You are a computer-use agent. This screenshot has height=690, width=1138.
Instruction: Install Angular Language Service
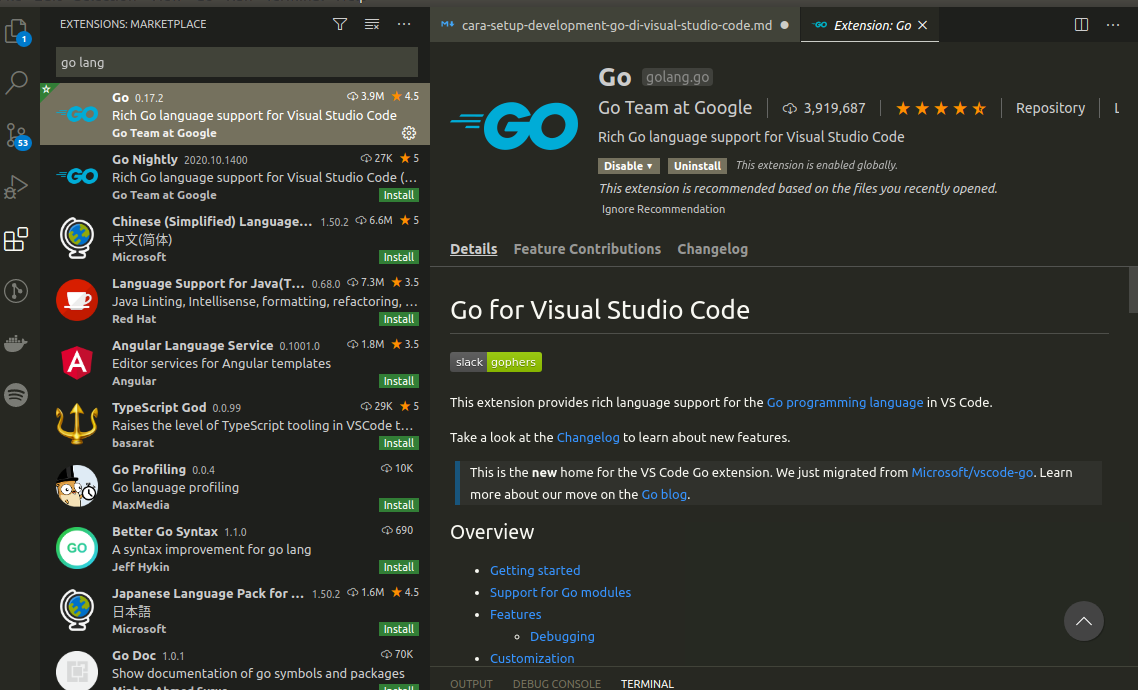398,381
